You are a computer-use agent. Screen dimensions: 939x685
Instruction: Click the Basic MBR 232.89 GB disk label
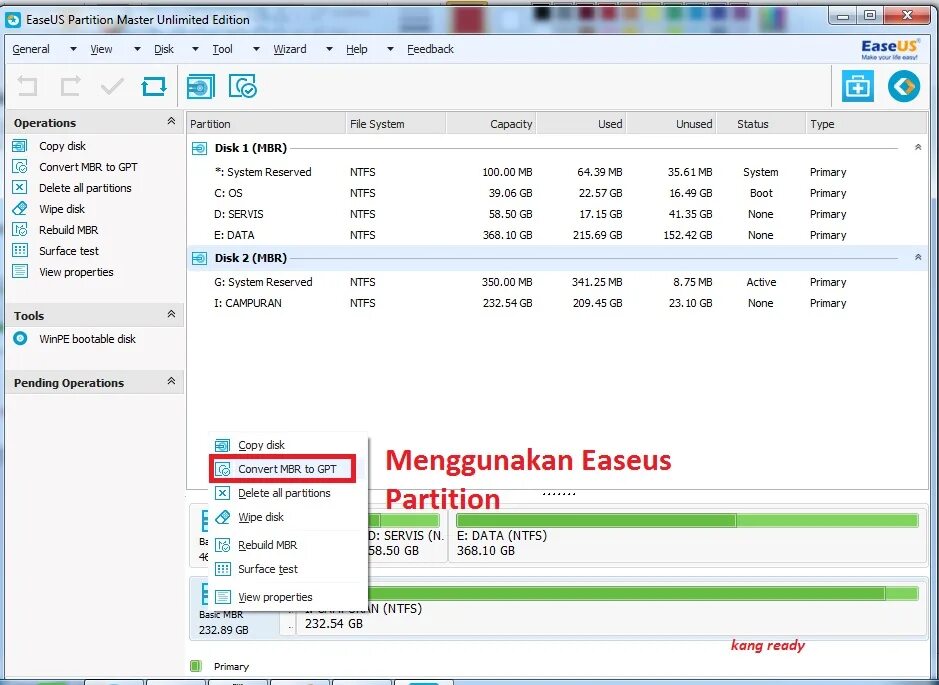223,623
